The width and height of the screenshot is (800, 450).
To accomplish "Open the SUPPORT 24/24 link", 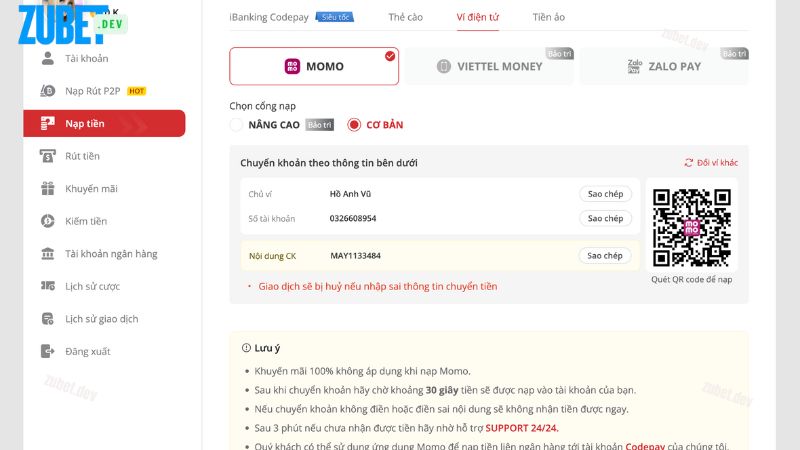I will 522,428.
